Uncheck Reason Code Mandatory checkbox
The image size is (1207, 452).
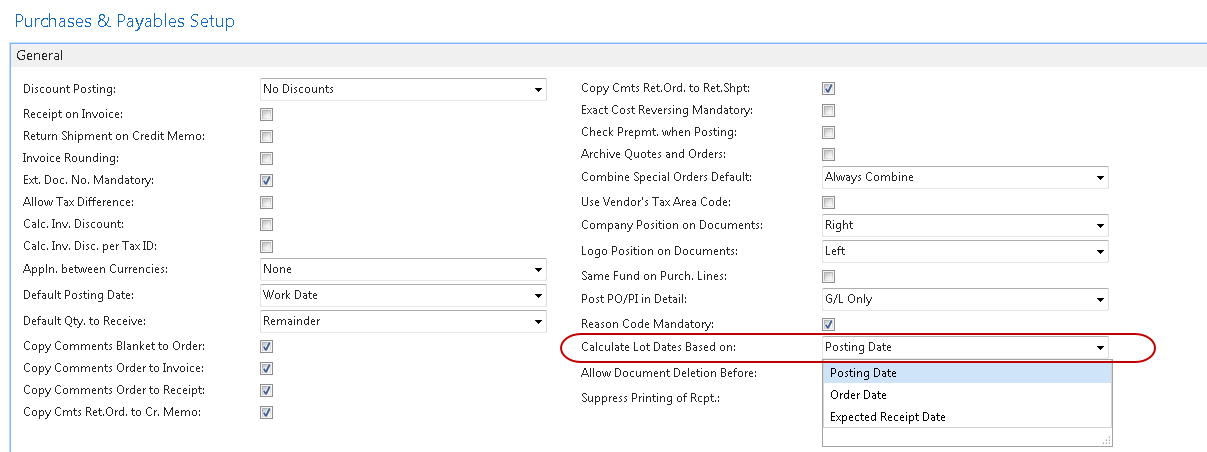pyautogui.click(x=828, y=324)
